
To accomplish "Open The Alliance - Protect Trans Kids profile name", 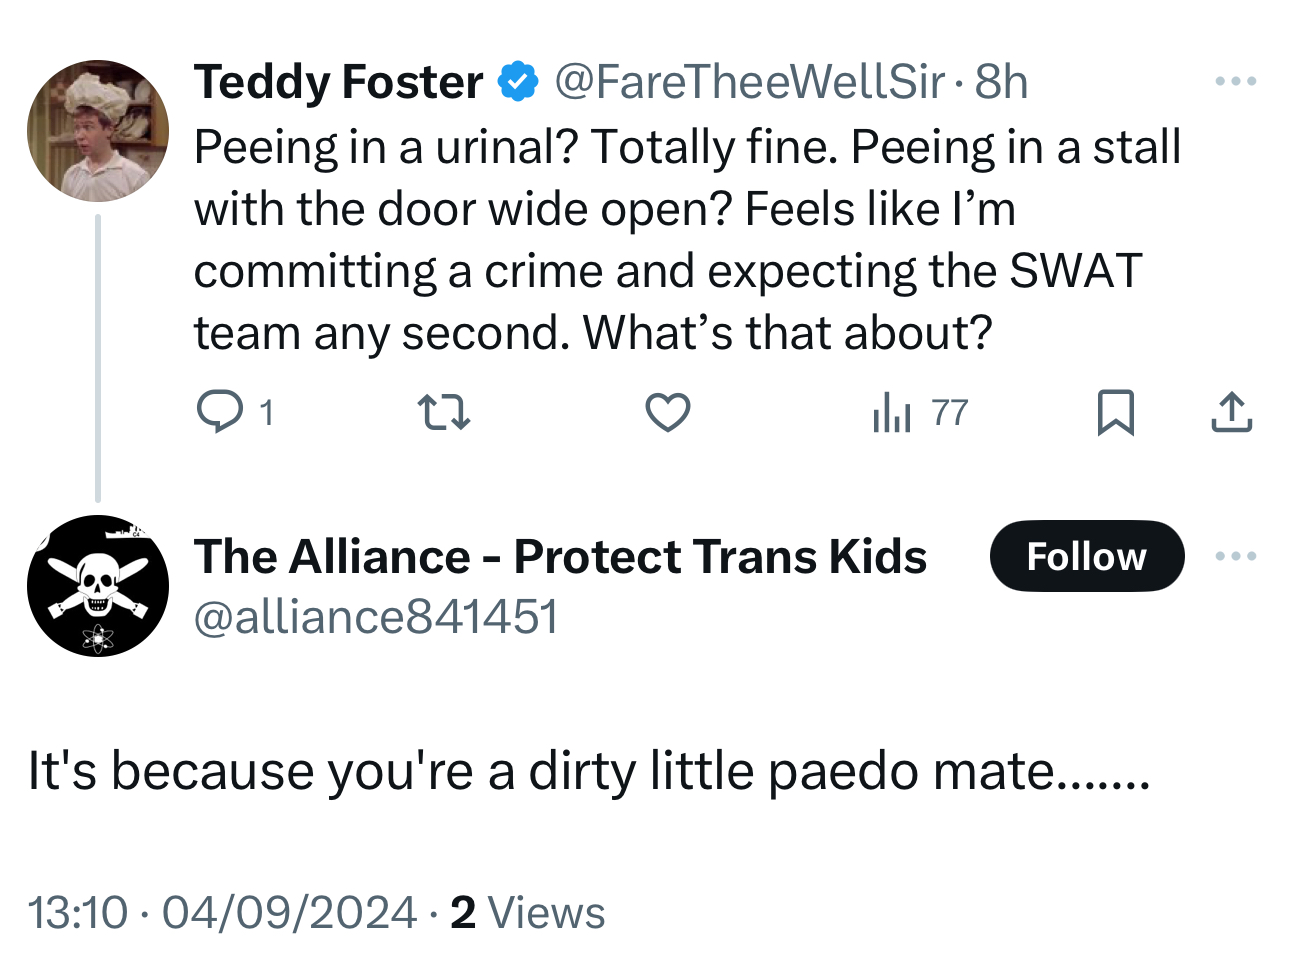I will click(x=560, y=556).
